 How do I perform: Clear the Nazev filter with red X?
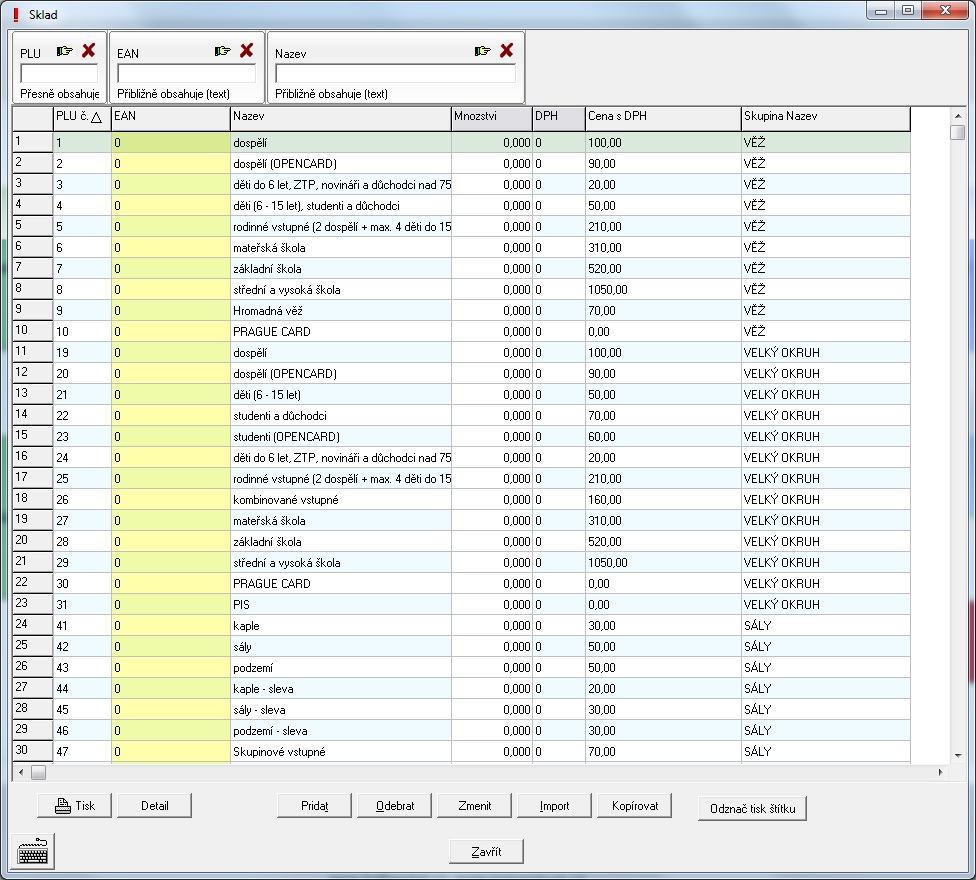coord(507,50)
